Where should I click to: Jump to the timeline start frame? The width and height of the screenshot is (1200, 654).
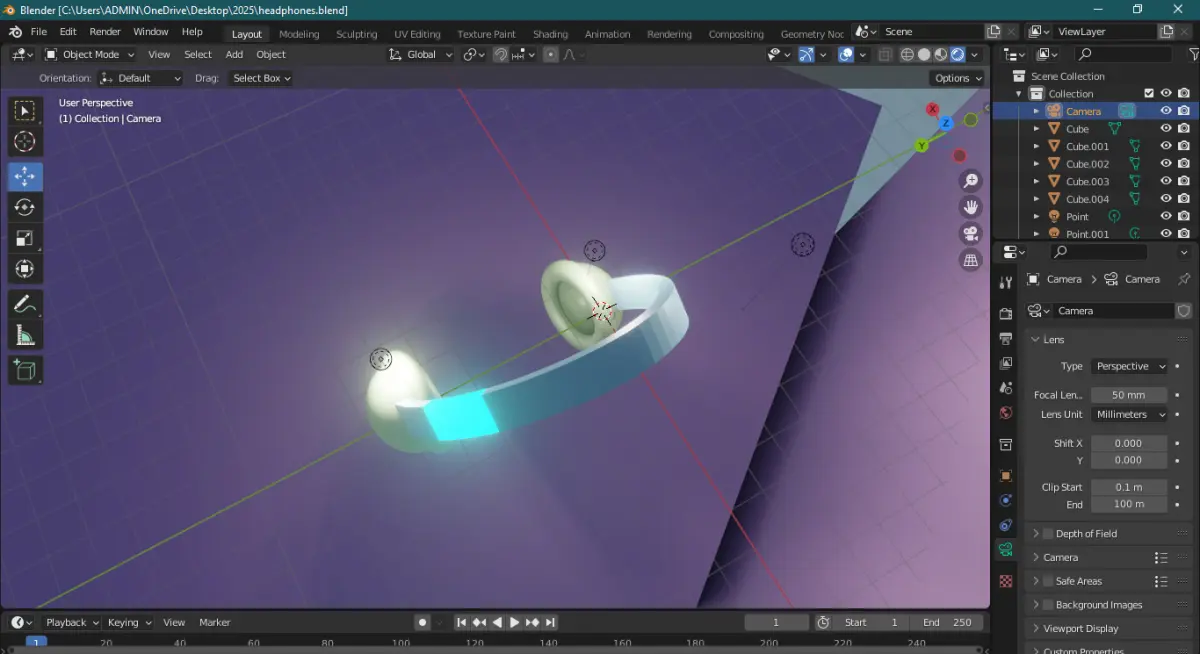[x=462, y=622]
